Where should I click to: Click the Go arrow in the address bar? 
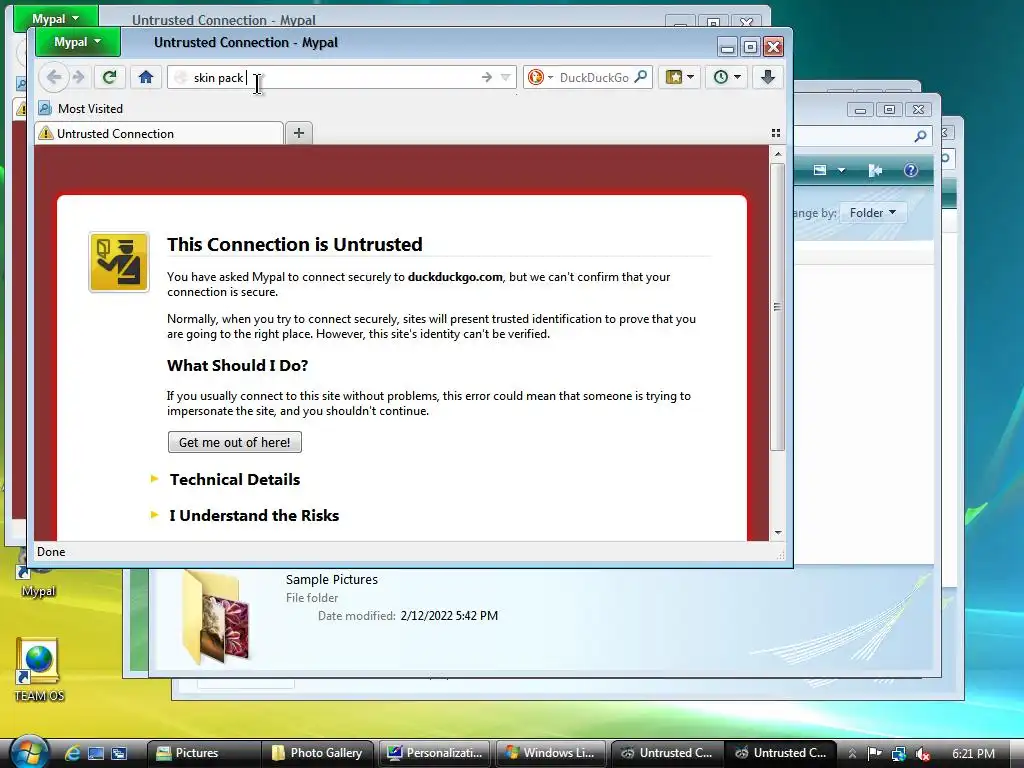point(487,78)
